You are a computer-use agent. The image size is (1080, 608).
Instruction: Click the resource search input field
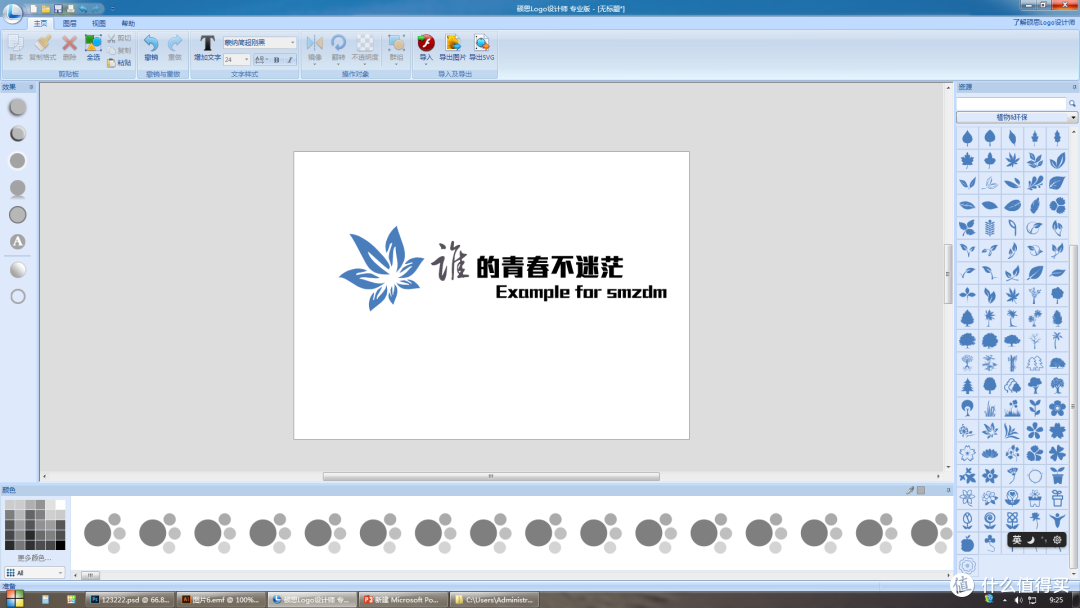tap(1011, 103)
